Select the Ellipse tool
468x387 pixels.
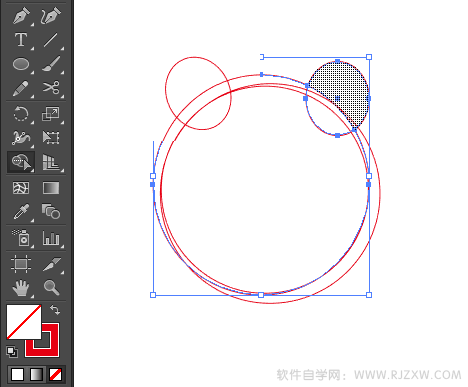click(x=21, y=64)
